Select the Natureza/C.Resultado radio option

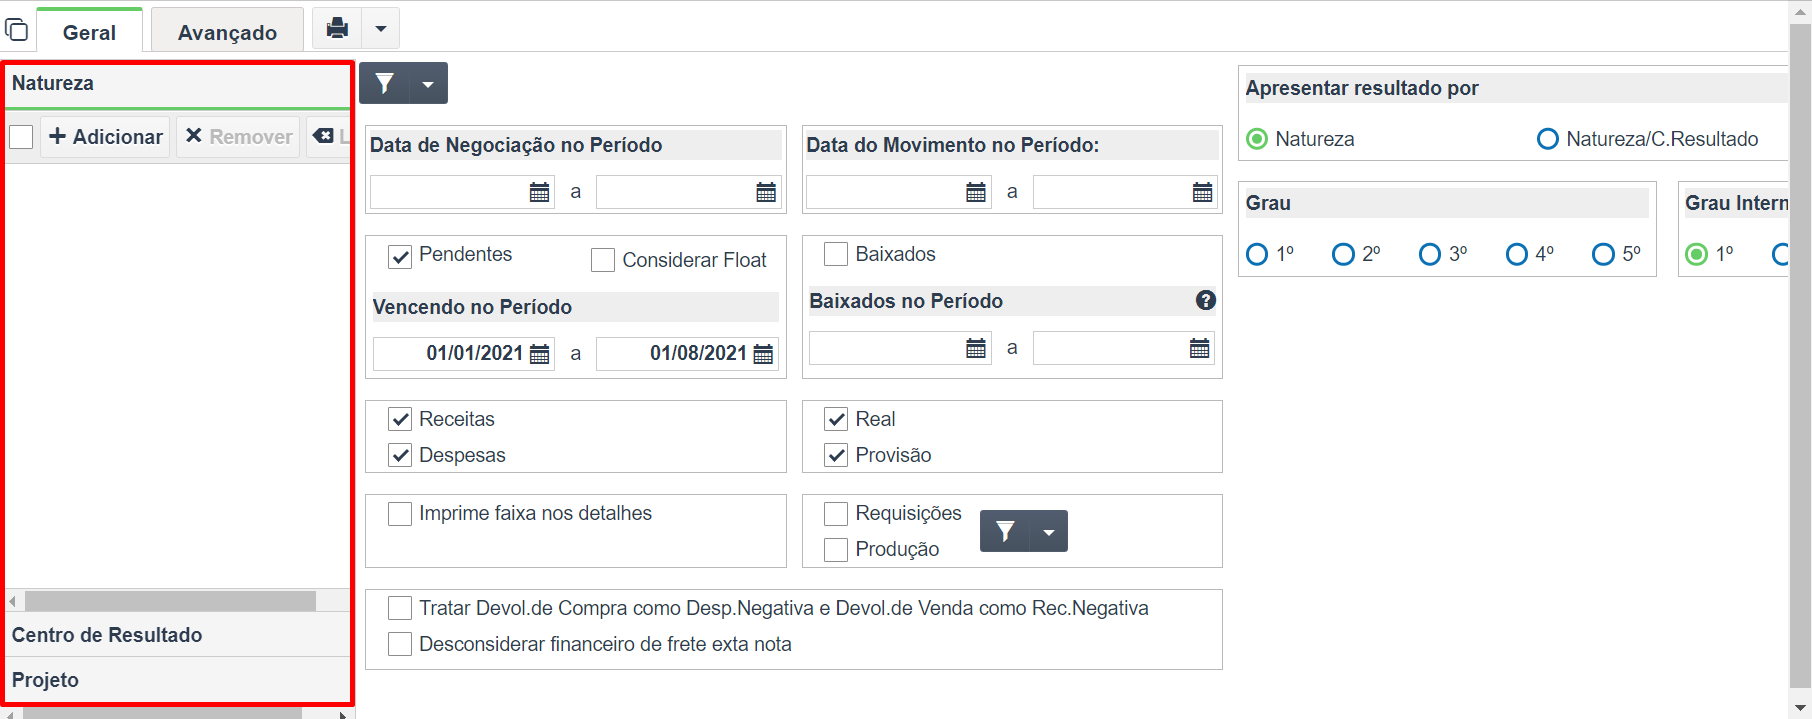[1547, 139]
